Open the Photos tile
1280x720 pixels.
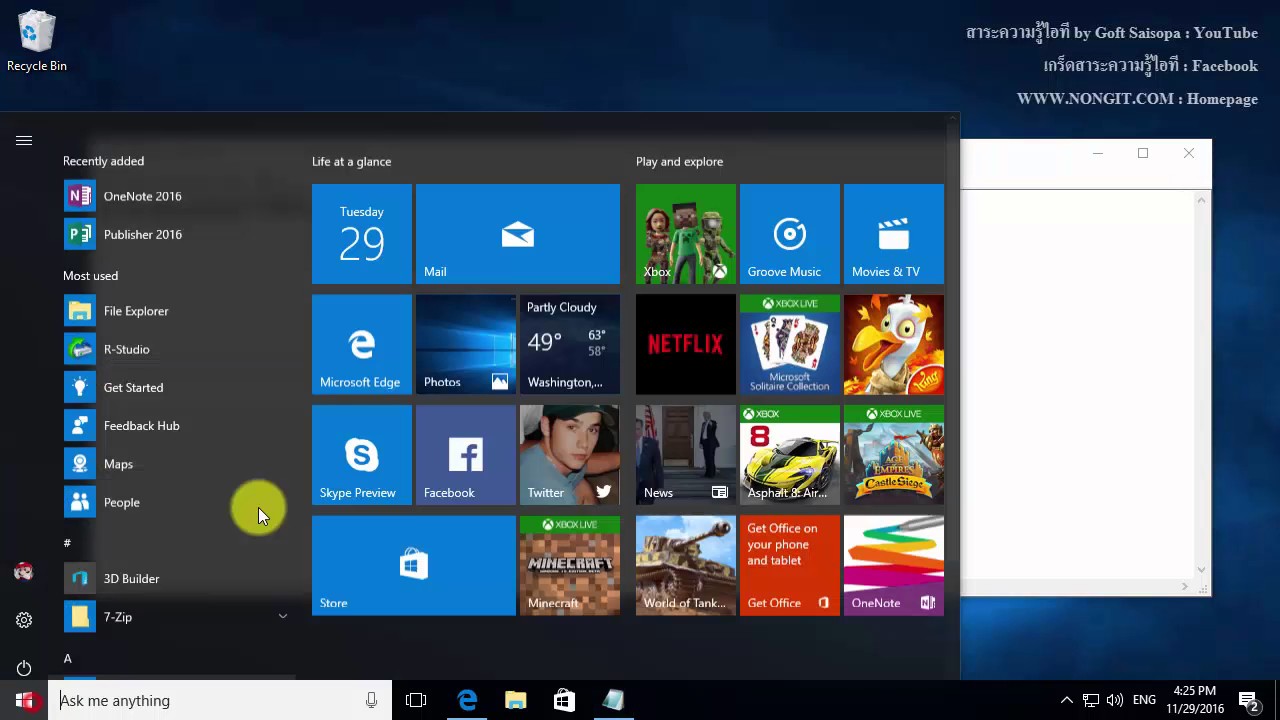click(x=466, y=344)
